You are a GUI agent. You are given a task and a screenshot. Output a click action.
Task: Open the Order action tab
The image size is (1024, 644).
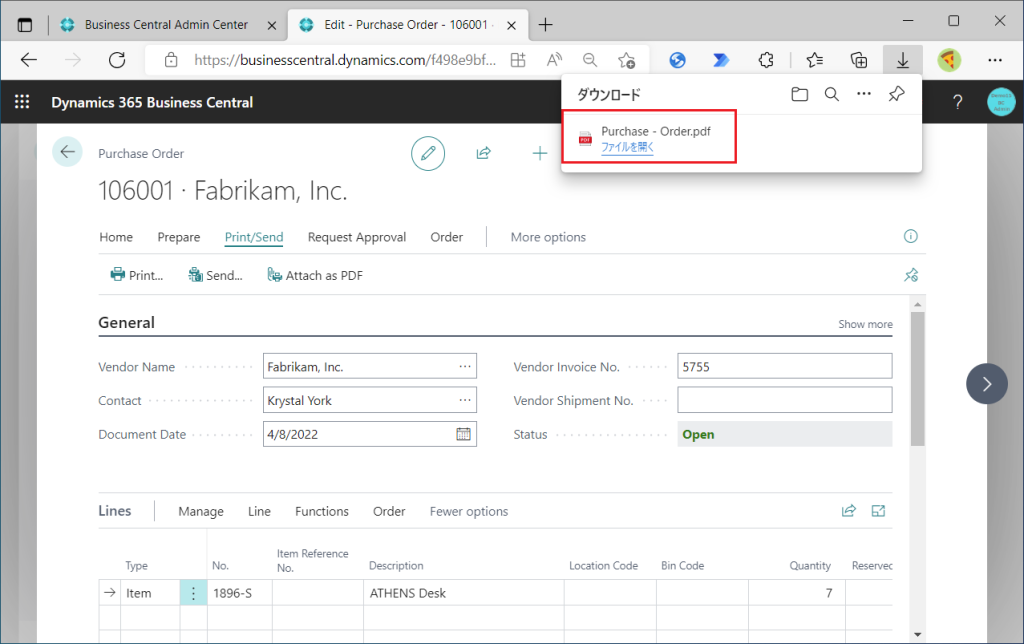tap(446, 237)
